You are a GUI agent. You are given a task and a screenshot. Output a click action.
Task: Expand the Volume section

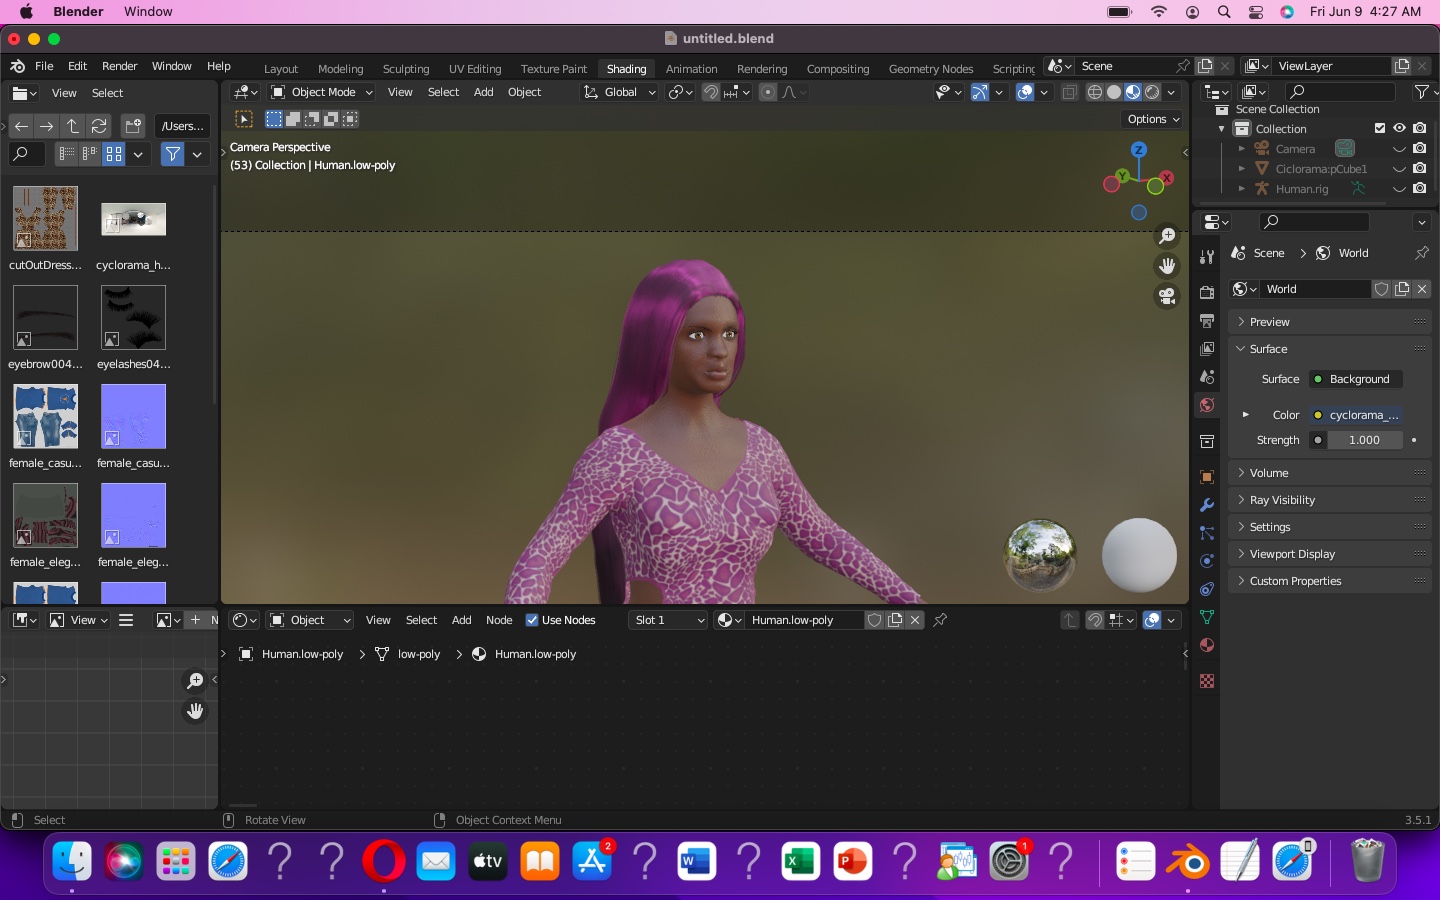click(x=1268, y=472)
